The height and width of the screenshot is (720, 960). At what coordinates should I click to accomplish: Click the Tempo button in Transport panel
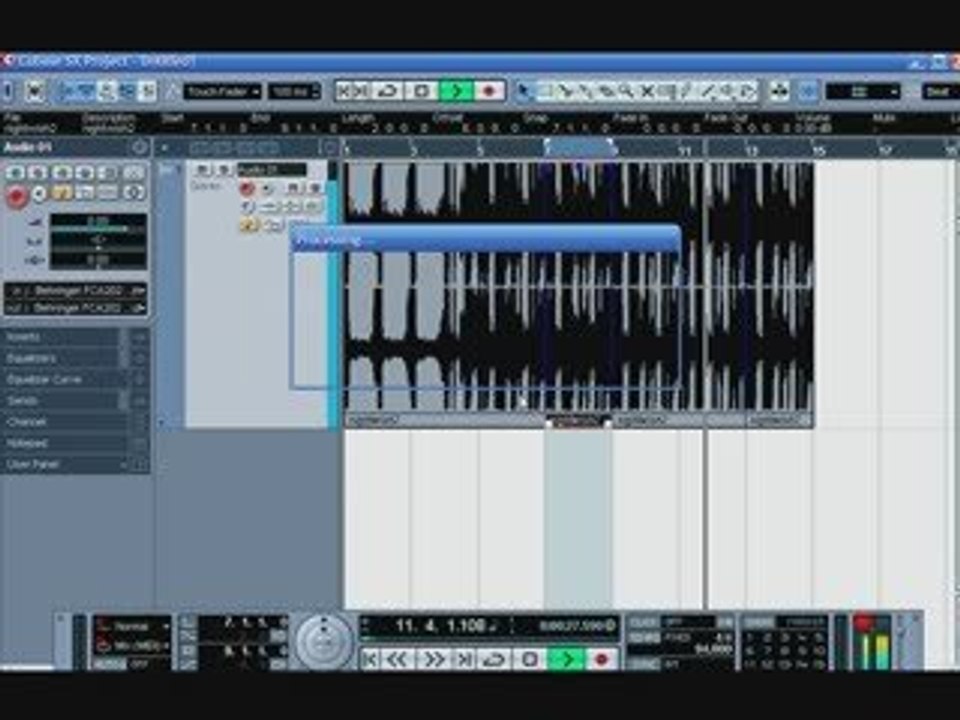tap(643, 637)
